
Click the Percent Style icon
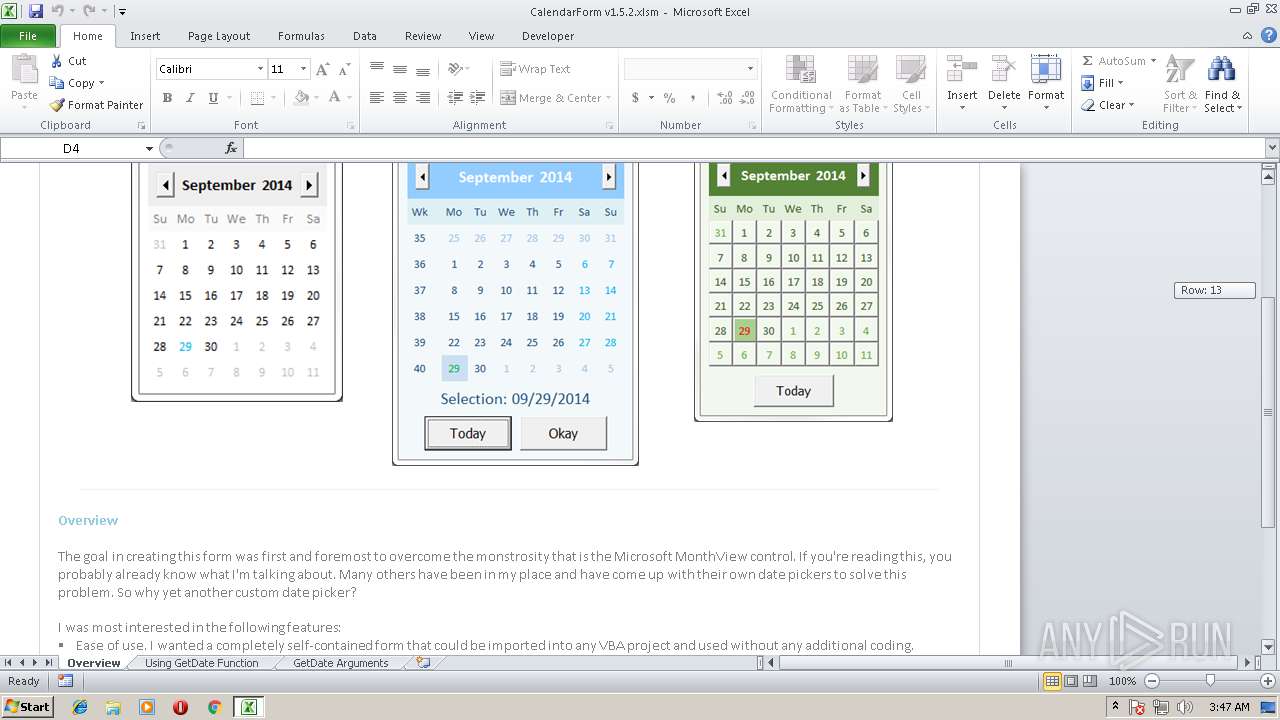tap(669, 98)
